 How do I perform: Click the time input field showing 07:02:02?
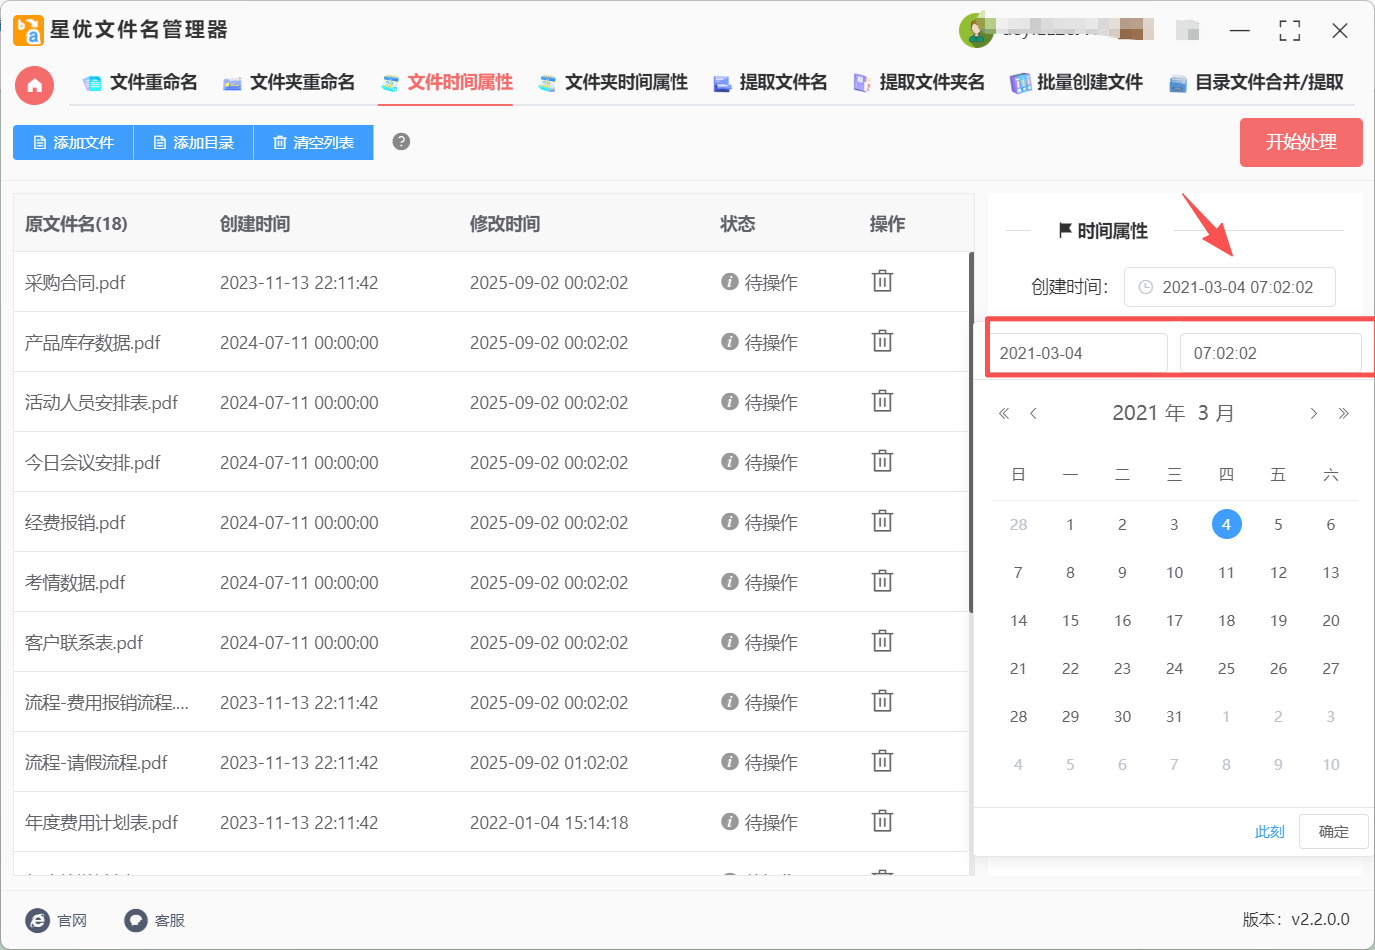click(x=1270, y=353)
